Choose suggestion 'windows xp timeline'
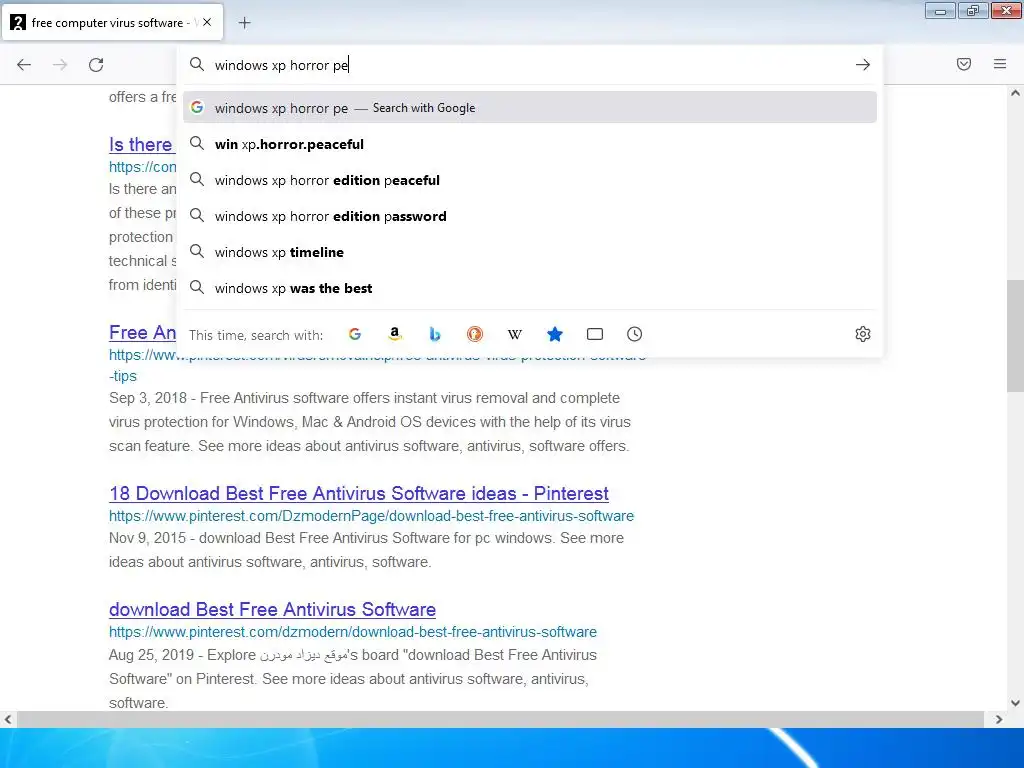 530,251
